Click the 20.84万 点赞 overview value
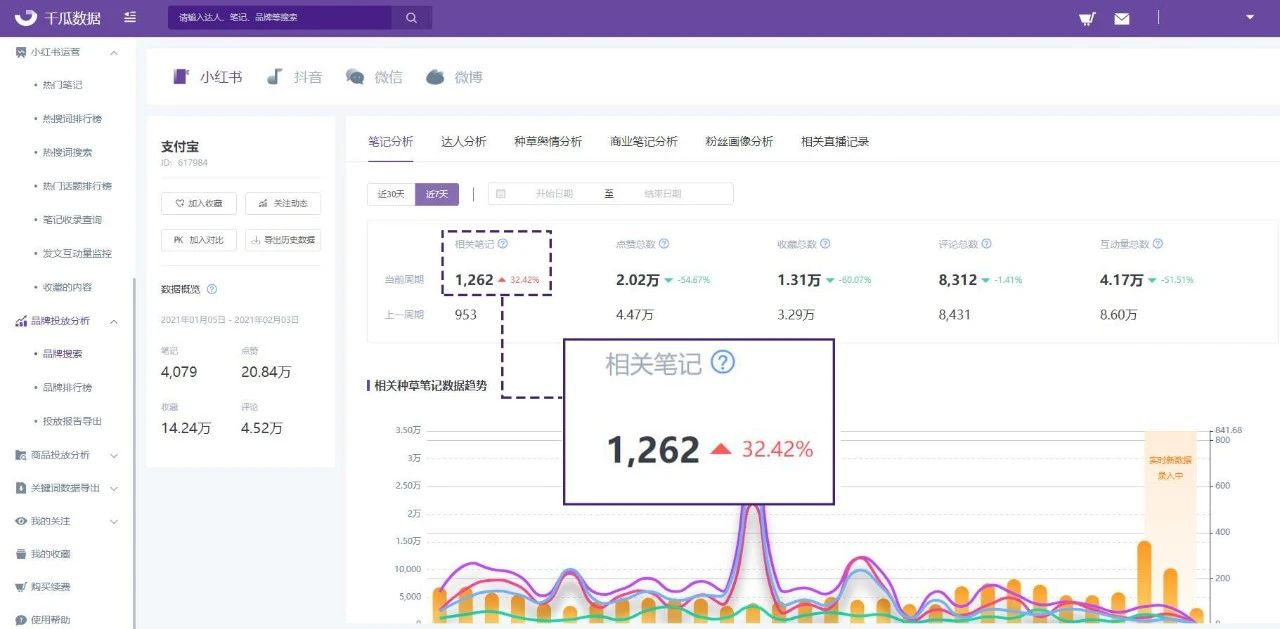 click(x=266, y=372)
